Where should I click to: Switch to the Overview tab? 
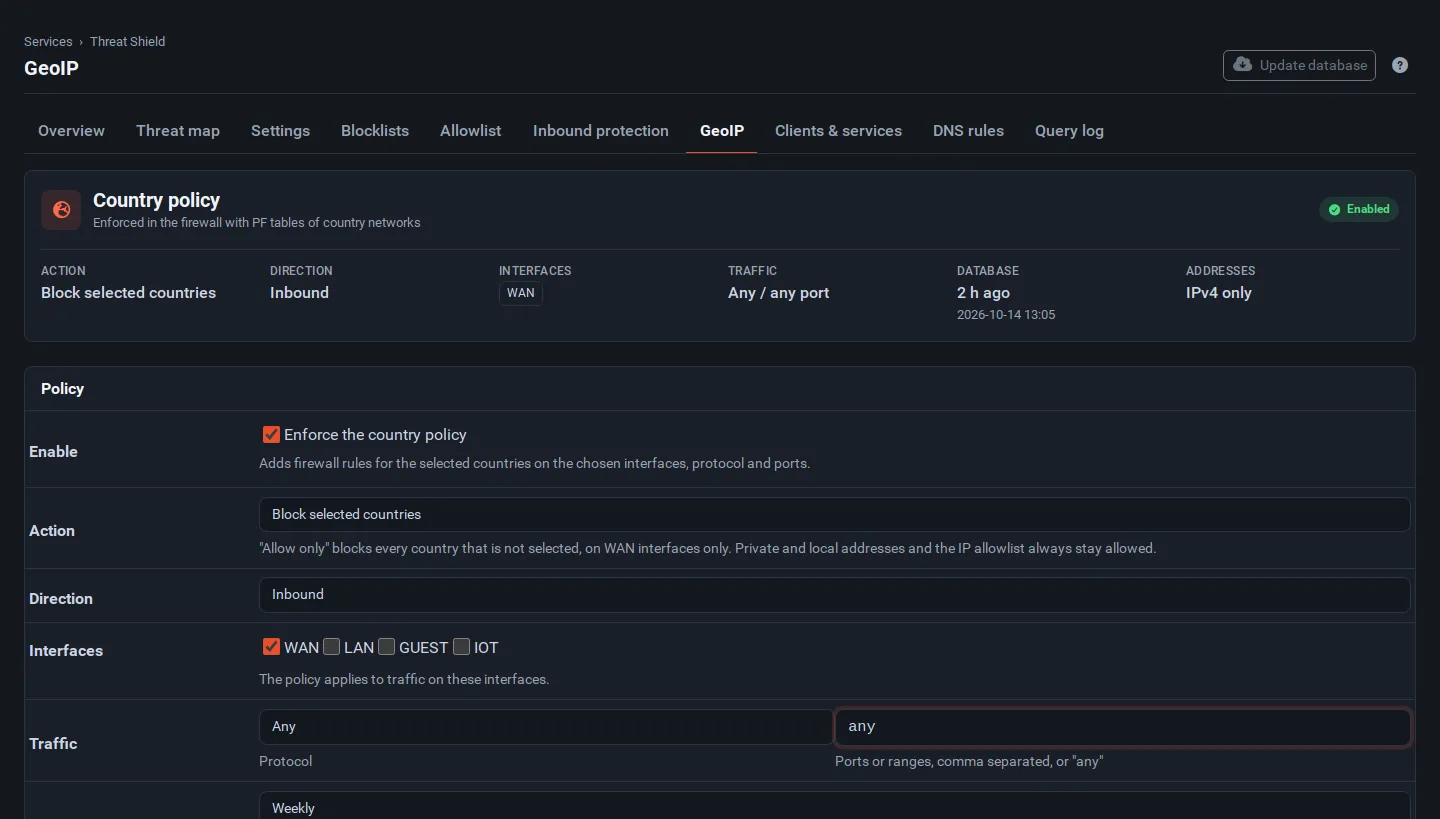71,131
